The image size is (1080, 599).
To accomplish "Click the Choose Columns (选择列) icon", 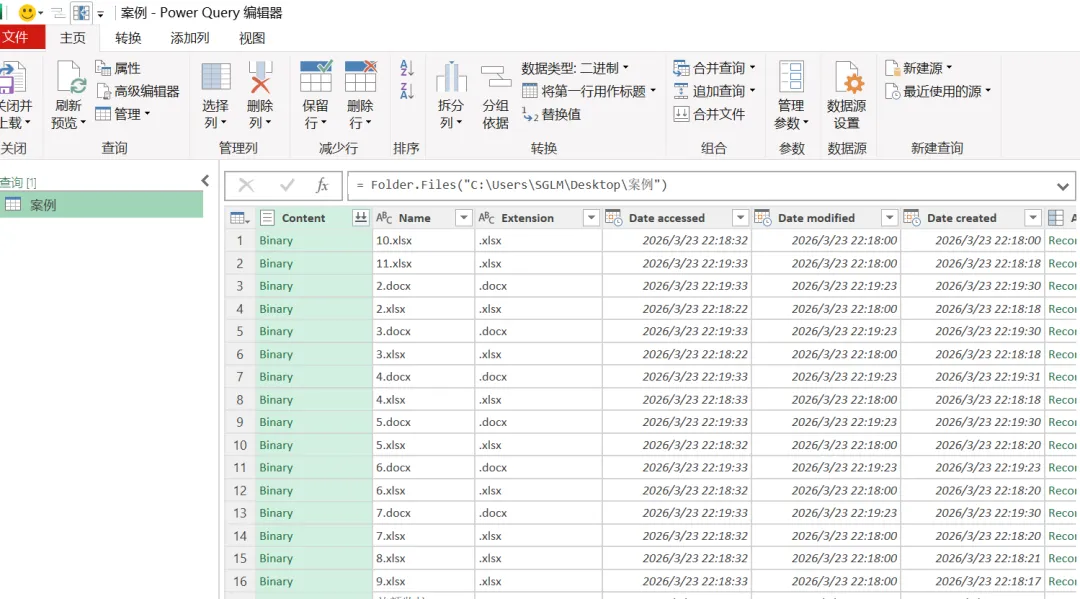I will click(x=216, y=77).
